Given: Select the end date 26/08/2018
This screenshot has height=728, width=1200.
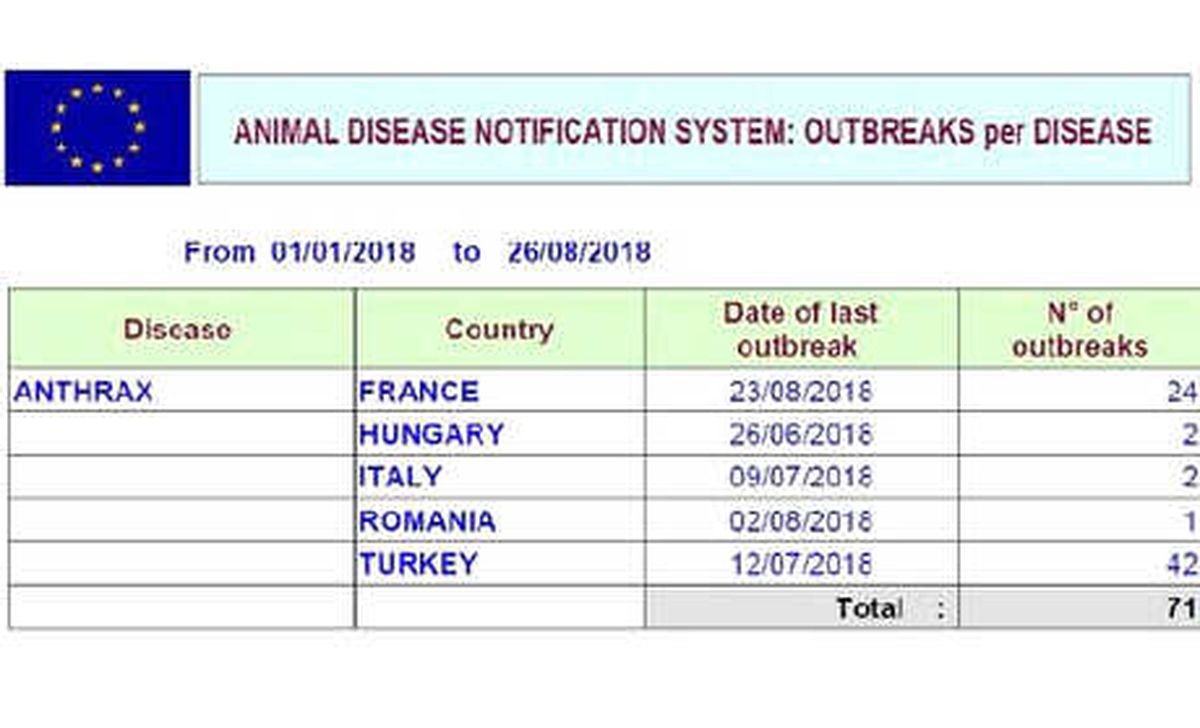Looking at the screenshot, I should click(x=578, y=252).
